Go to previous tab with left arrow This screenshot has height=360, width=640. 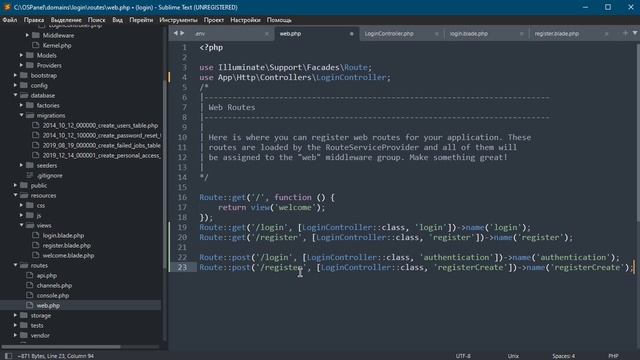point(176,33)
